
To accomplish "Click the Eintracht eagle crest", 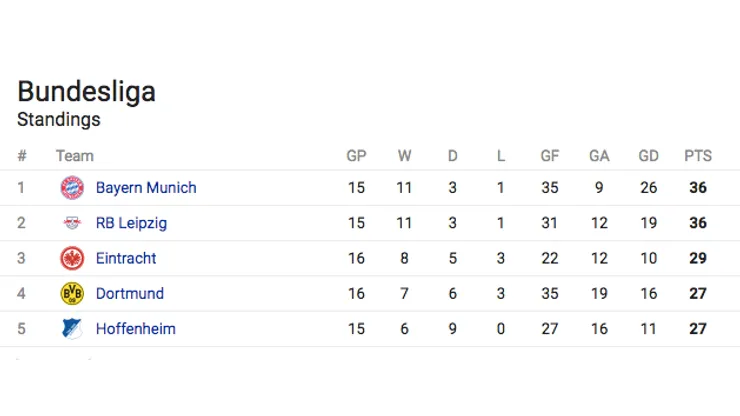I will point(72,258).
